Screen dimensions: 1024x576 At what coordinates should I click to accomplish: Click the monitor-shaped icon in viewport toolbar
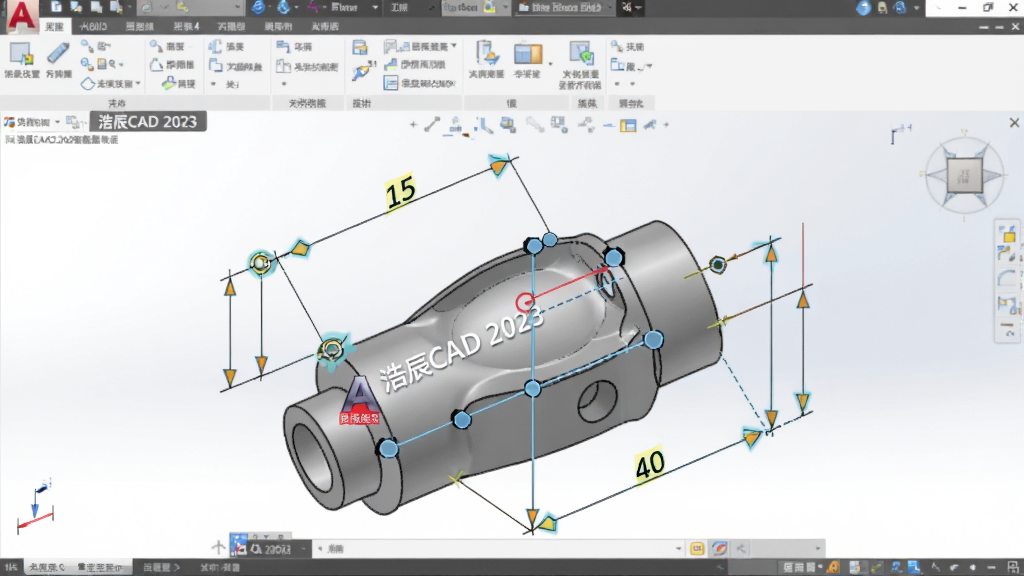(x=507, y=124)
